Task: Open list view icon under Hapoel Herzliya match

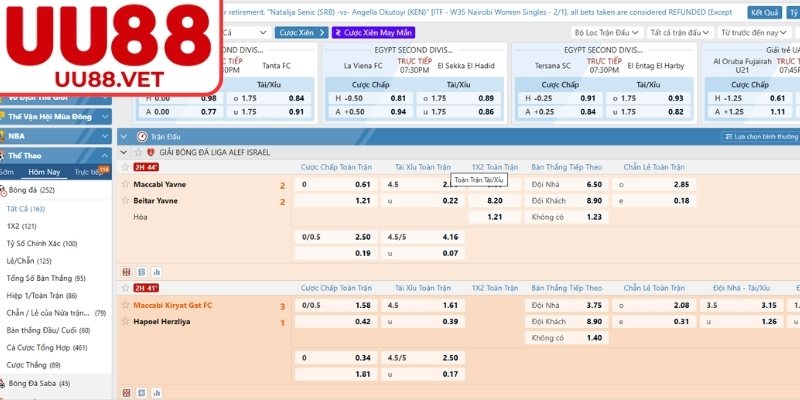Action: (142, 393)
